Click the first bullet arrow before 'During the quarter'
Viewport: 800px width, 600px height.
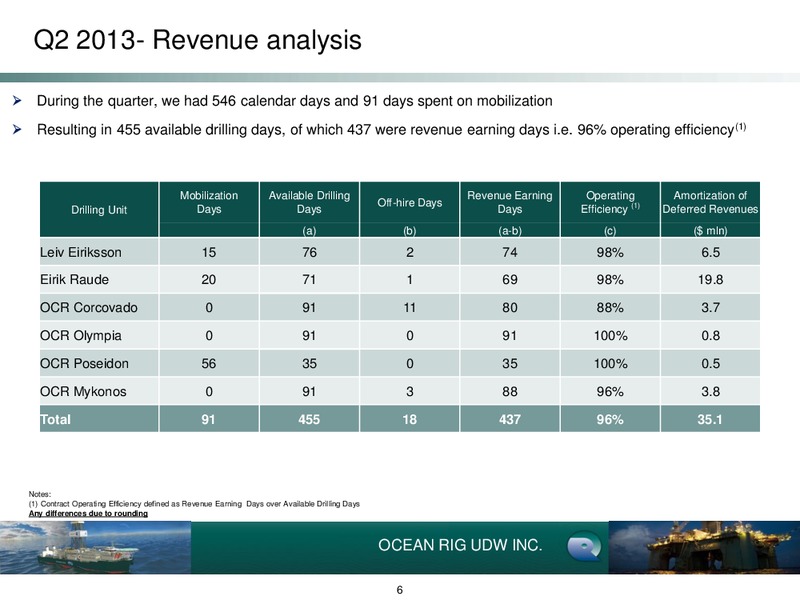click(x=17, y=101)
